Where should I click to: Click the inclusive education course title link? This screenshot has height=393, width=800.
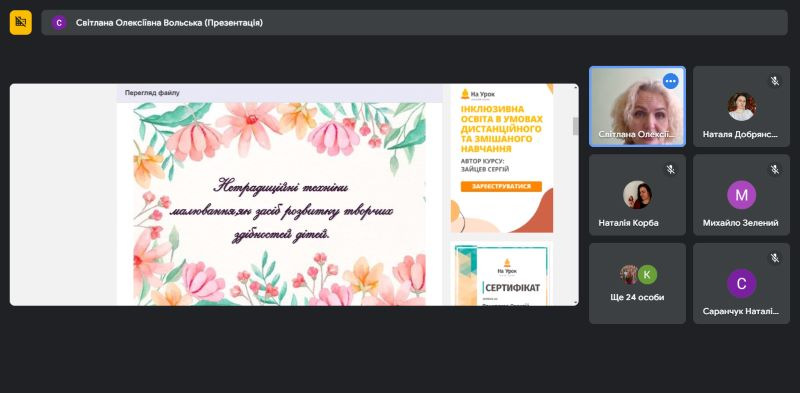click(x=501, y=129)
